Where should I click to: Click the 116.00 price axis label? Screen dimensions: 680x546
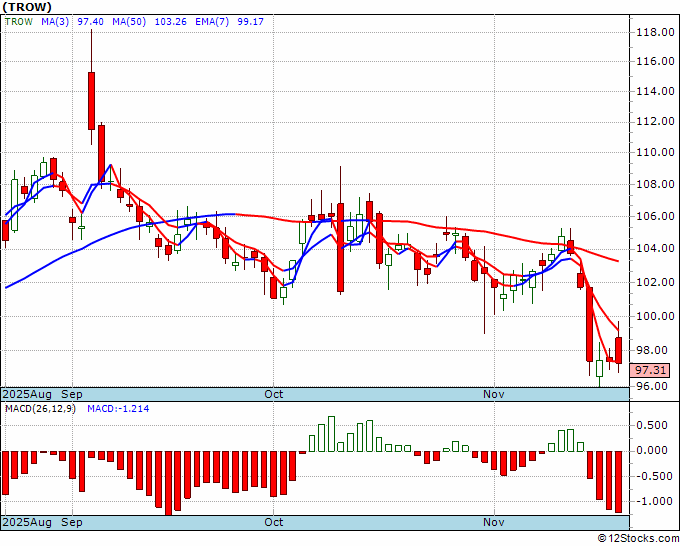(655, 62)
